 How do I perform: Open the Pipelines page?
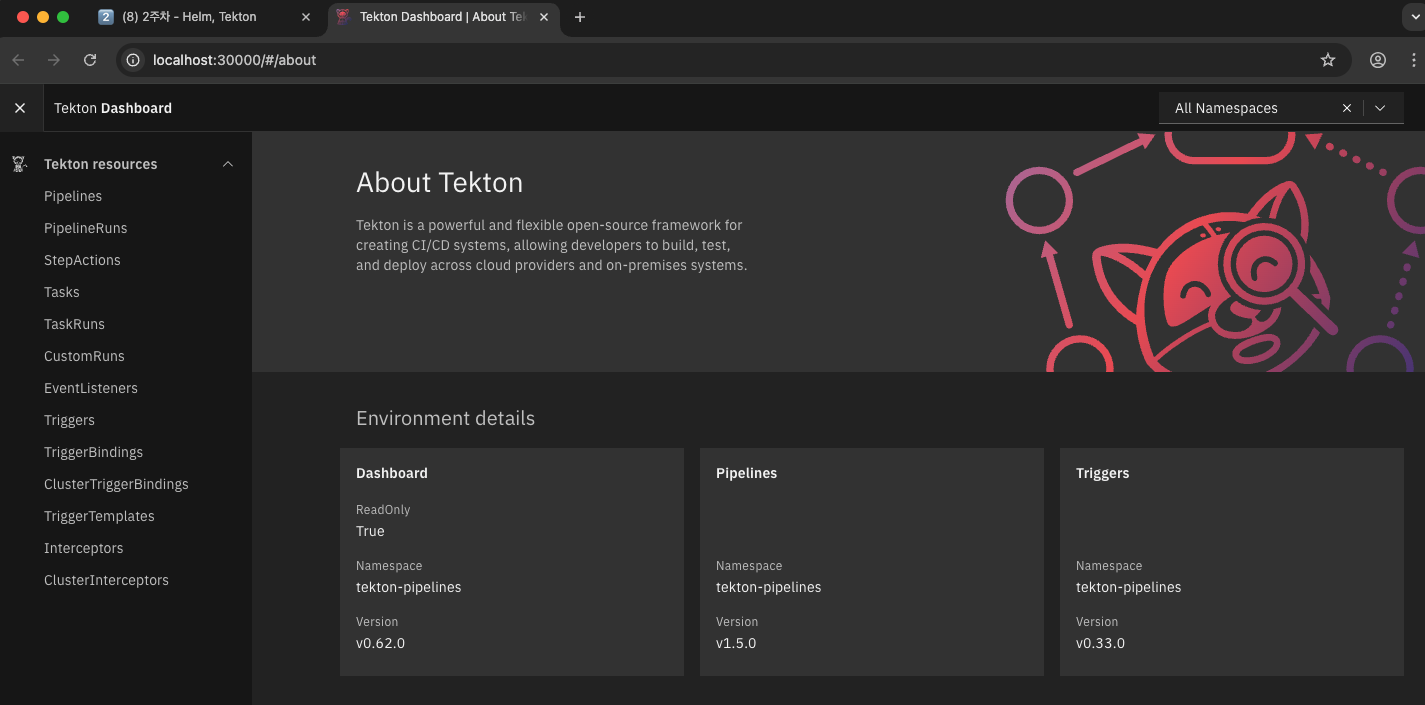(x=73, y=196)
